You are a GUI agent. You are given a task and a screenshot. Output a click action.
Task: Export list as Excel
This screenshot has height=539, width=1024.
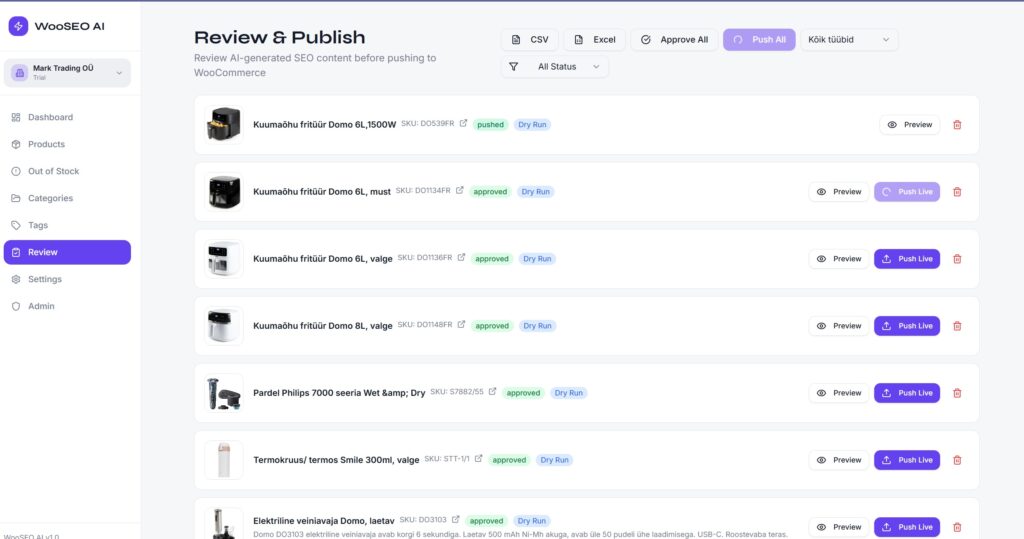(x=594, y=40)
